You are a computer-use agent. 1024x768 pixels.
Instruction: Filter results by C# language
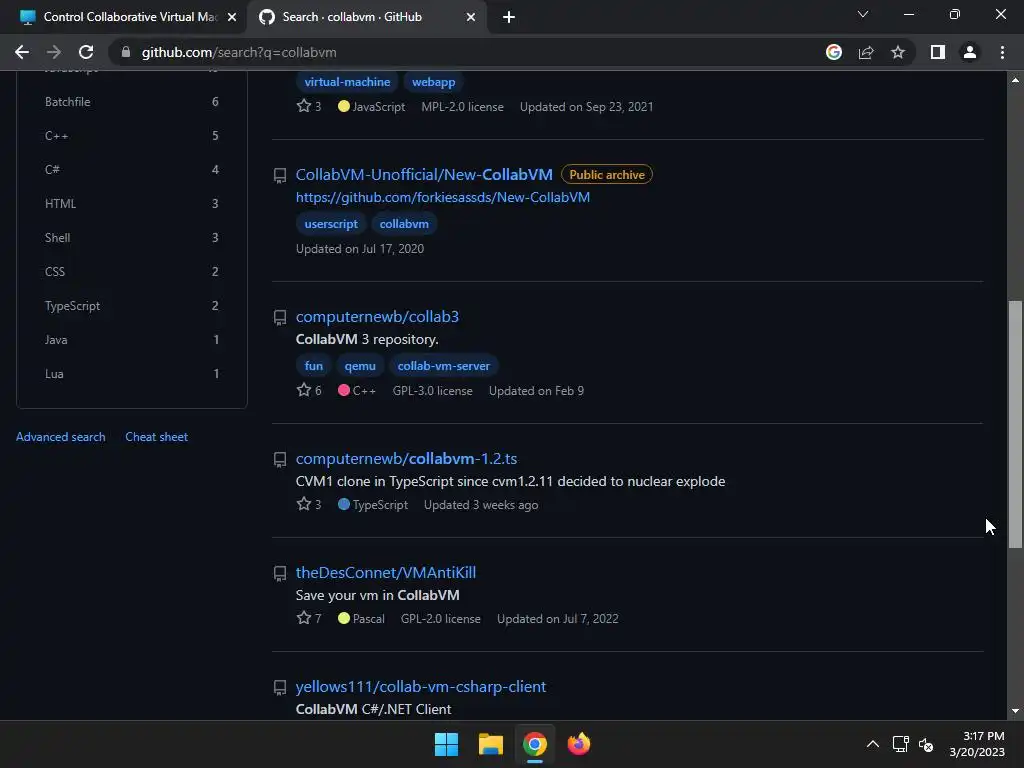[131, 170]
